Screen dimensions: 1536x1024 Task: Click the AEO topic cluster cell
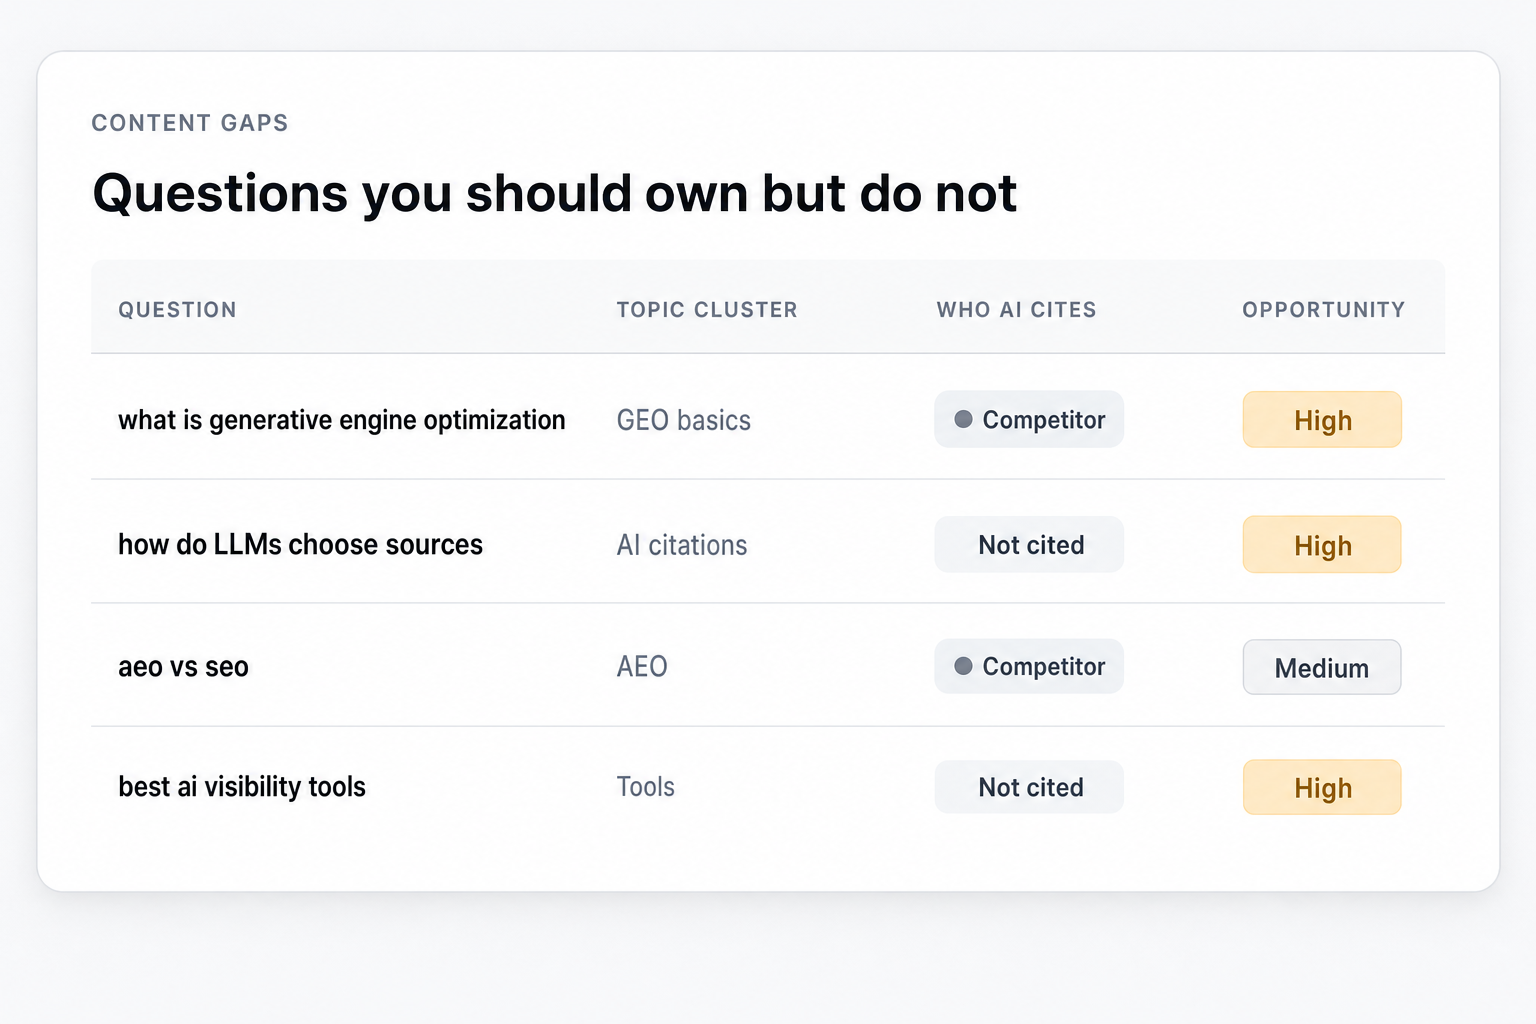click(x=642, y=667)
